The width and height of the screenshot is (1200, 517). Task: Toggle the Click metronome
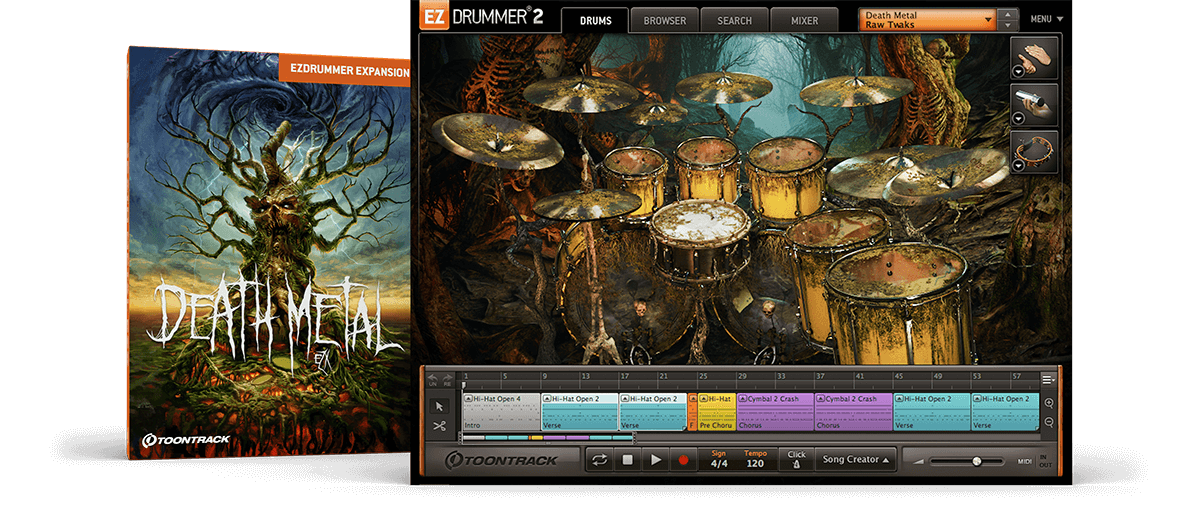pos(796,460)
